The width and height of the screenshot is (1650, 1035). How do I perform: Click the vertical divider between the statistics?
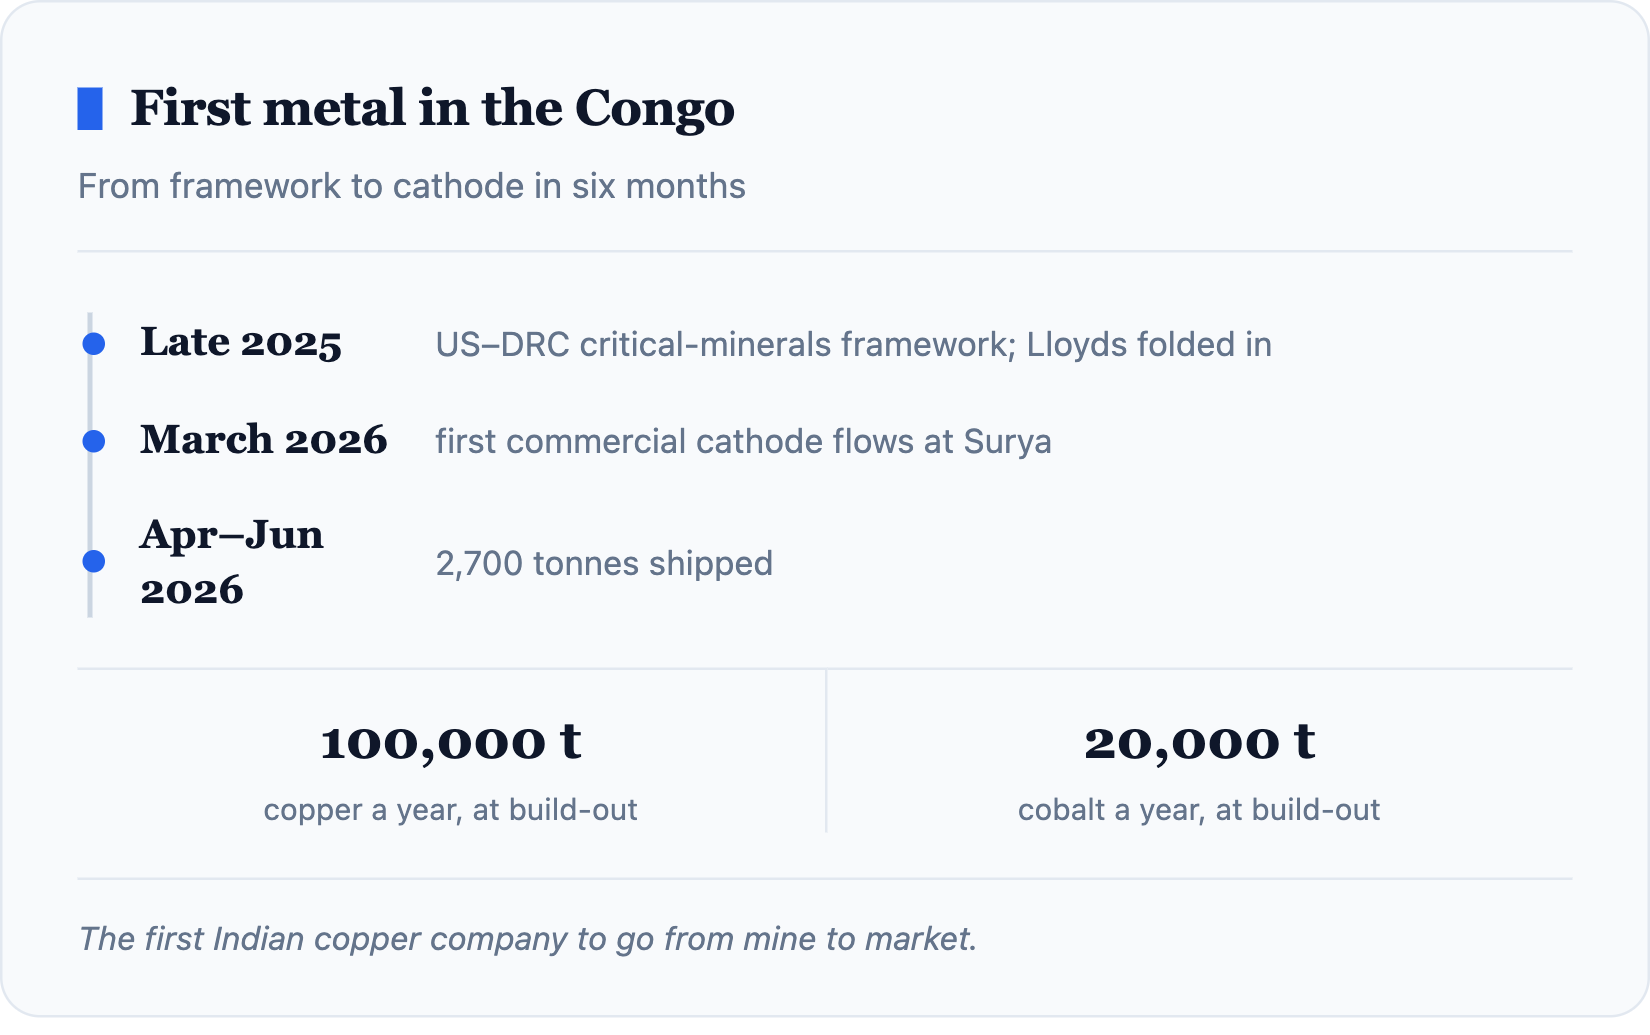[826, 751]
